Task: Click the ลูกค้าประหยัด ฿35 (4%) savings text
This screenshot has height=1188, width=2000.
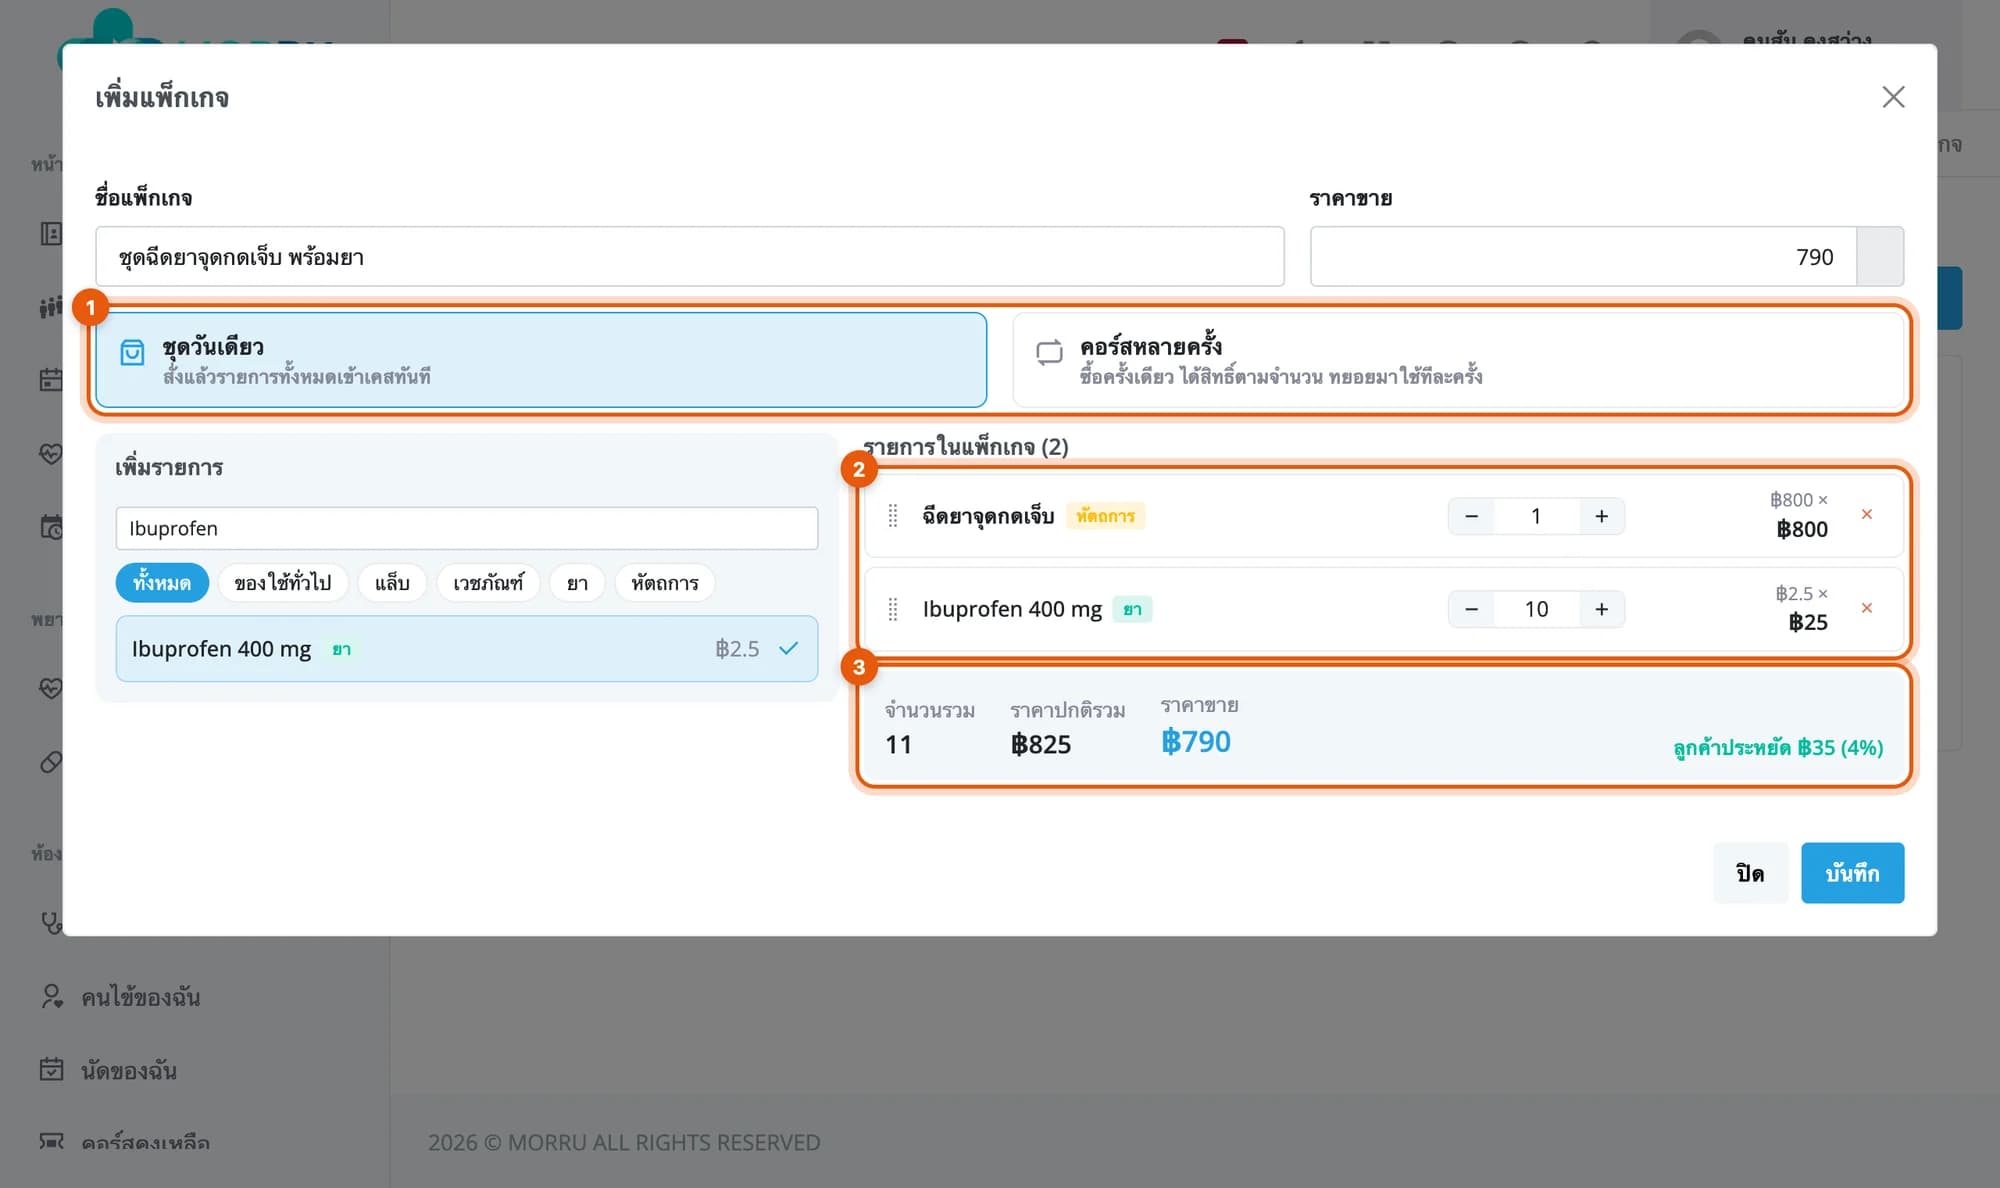Action: [x=1778, y=747]
